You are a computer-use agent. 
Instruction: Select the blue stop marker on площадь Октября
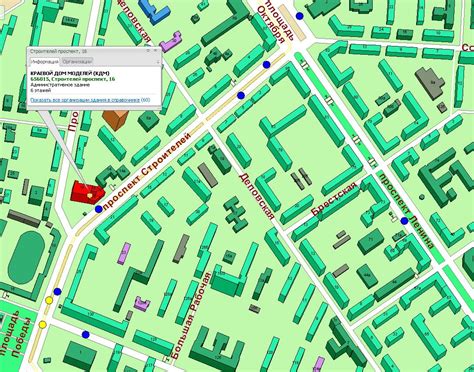pyautogui.click(x=300, y=15)
